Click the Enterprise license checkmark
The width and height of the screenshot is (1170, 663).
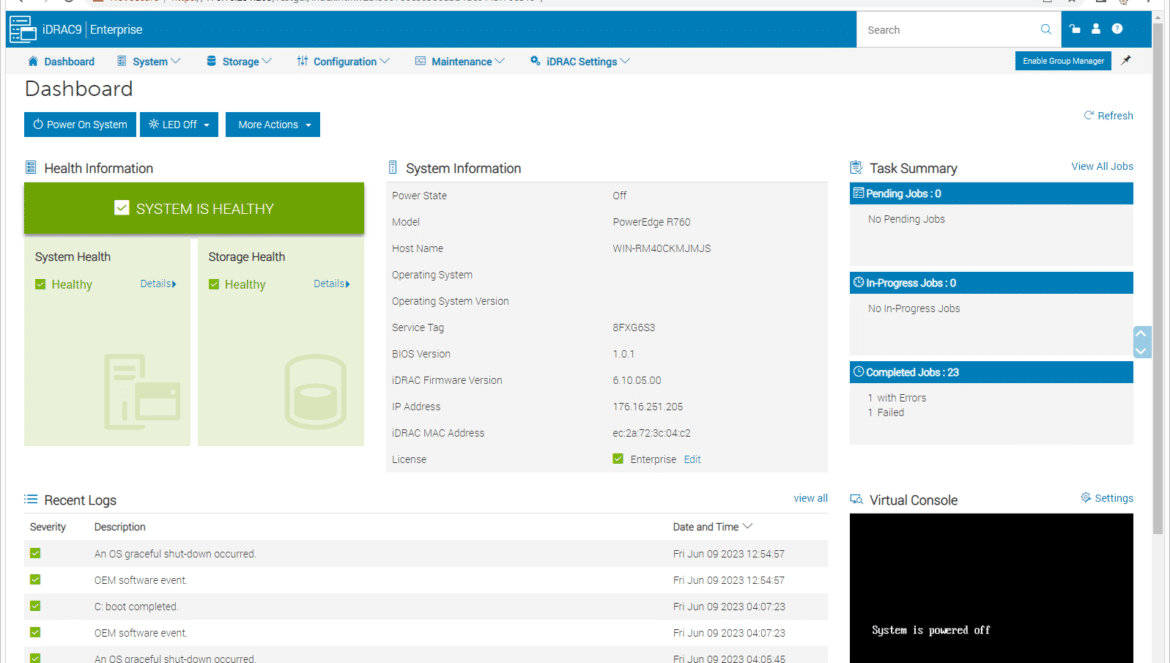tap(618, 459)
